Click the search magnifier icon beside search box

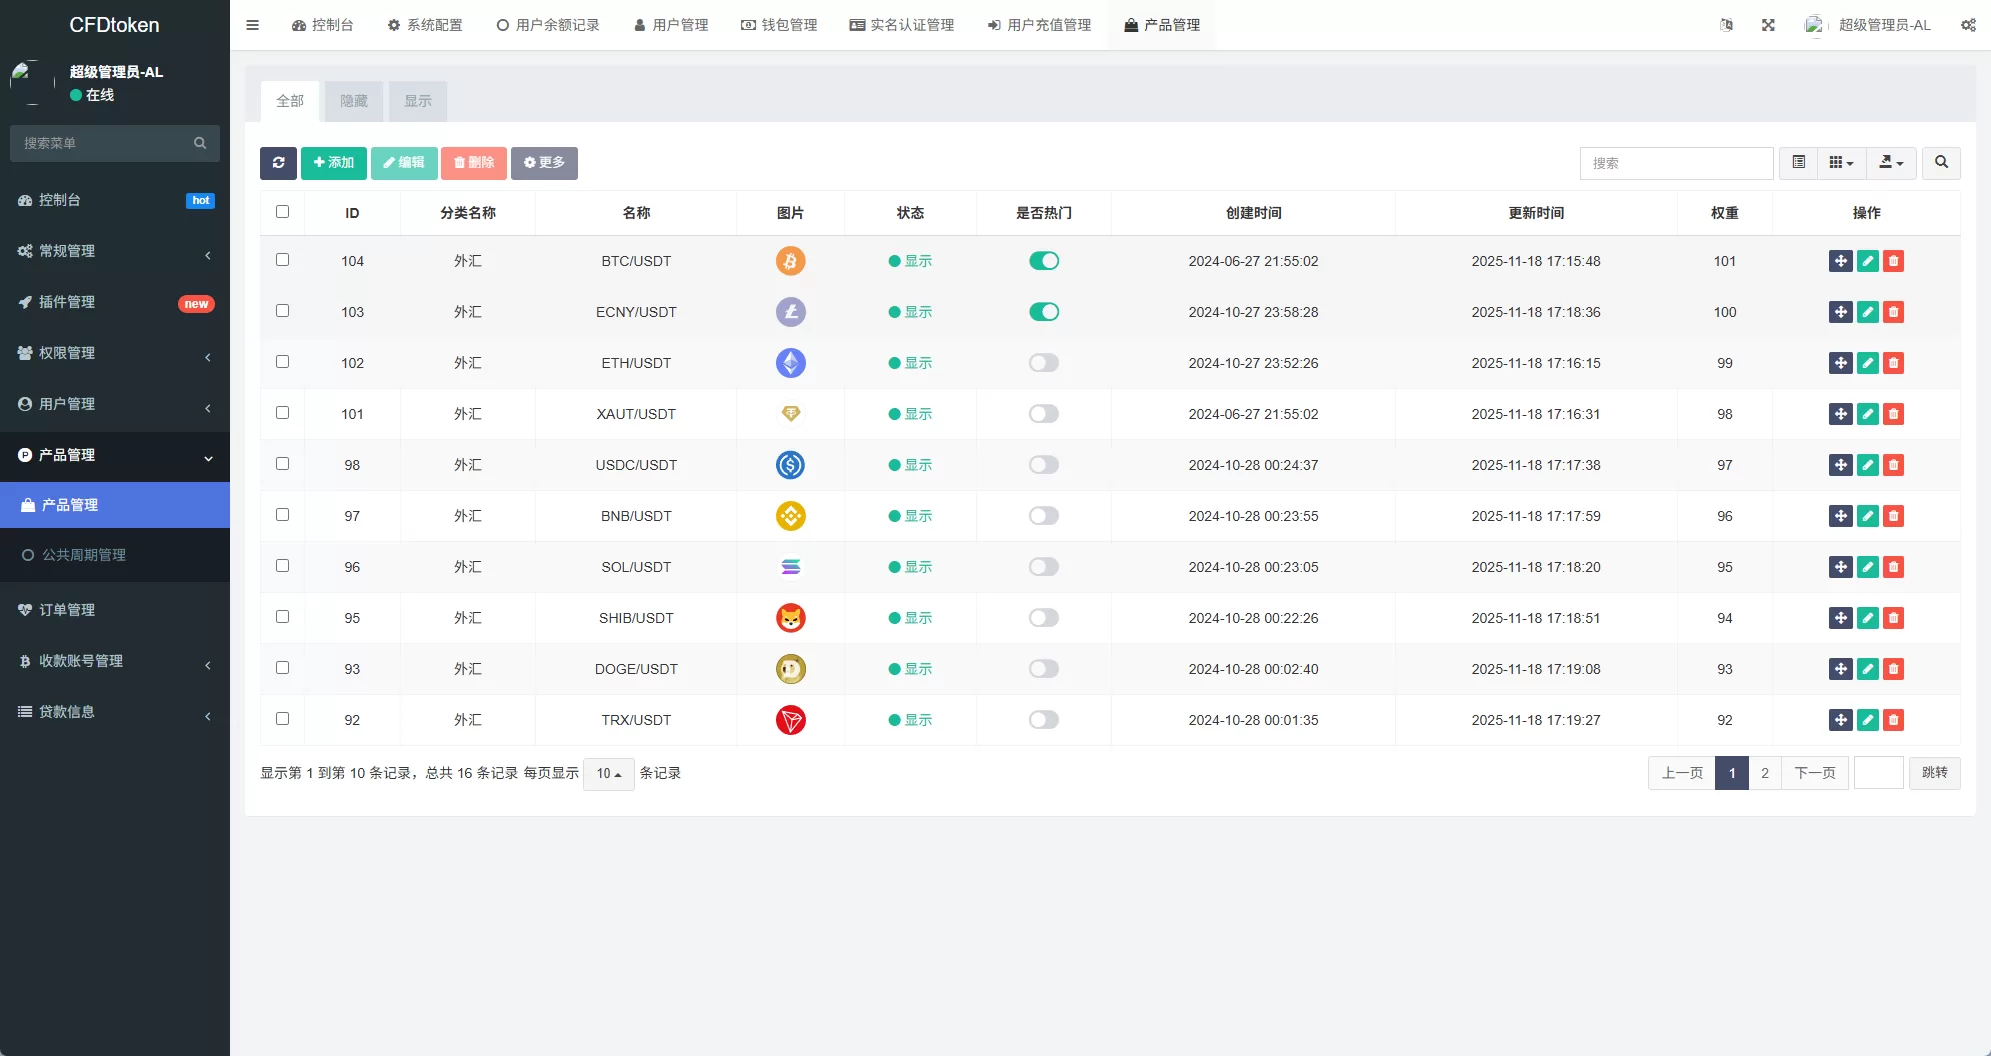(x=1941, y=163)
